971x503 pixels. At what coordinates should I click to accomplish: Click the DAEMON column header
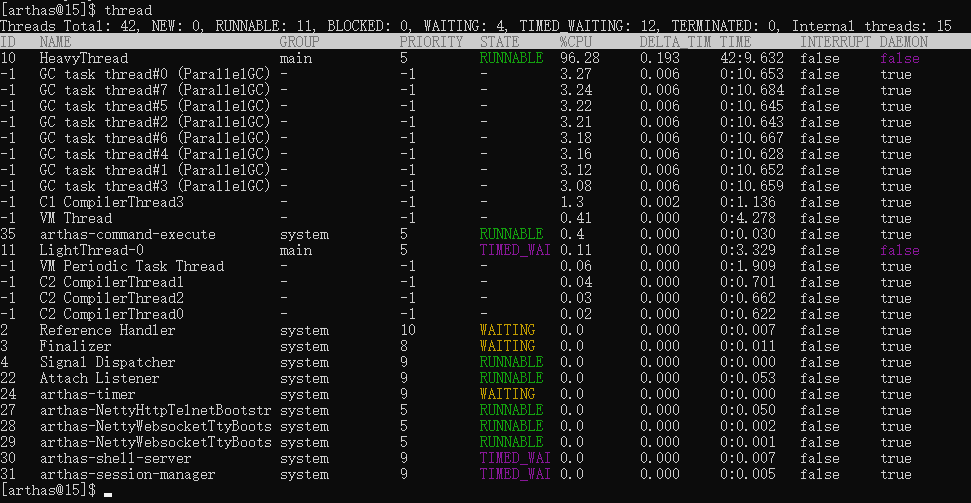point(904,42)
